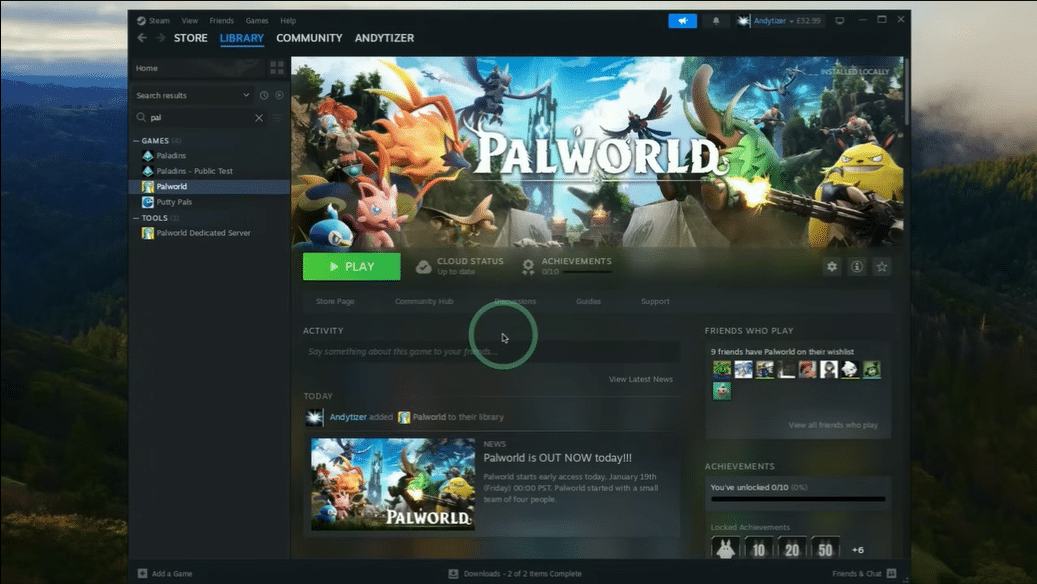Click the blue announcements megaphone icon
Image resolution: width=1037 pixels, height=584 pixels.
[x=682, y=21]
